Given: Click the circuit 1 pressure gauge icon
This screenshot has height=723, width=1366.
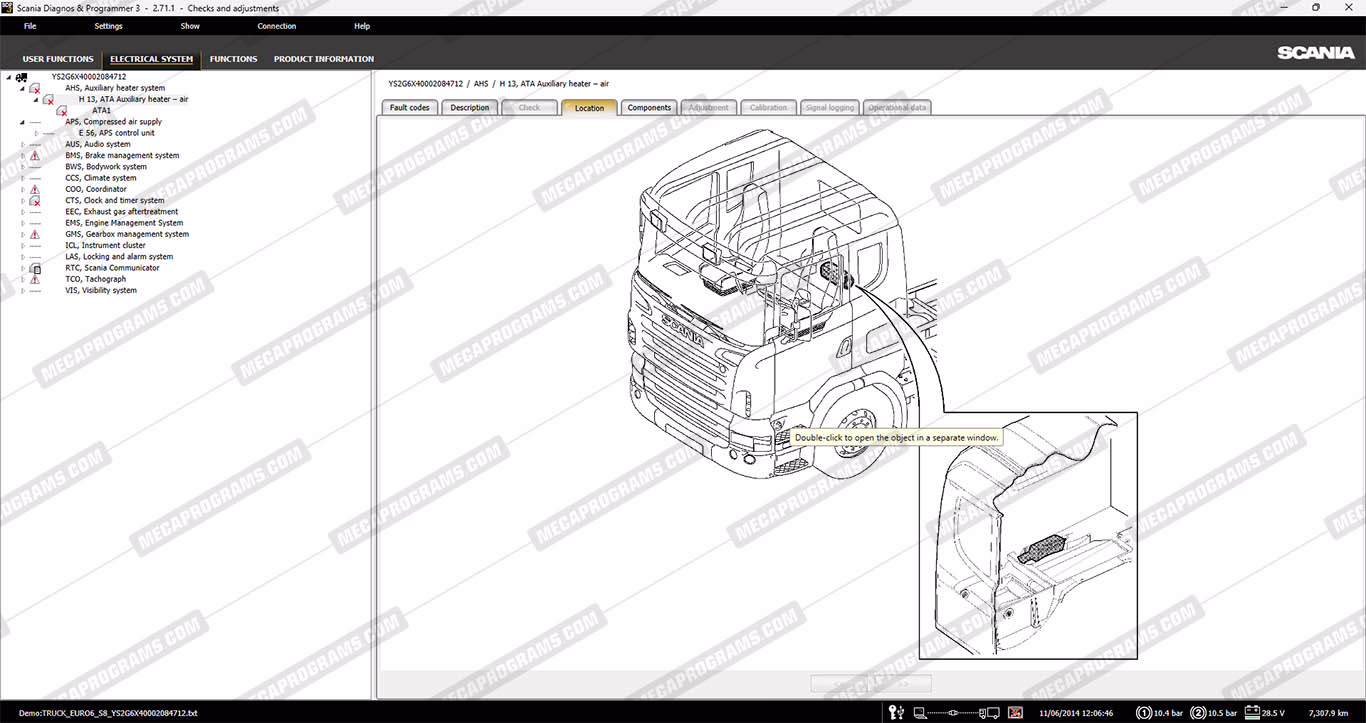Looking at the screenshot, I should [1144, 713].
